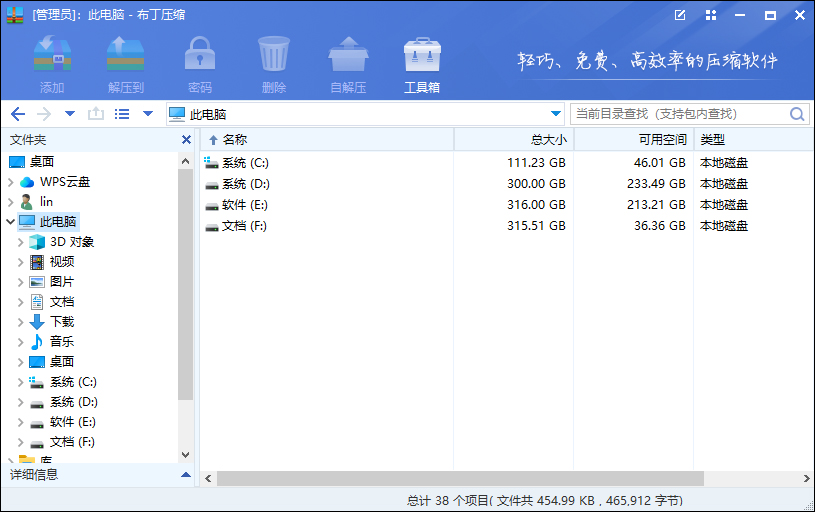Select 桌面 at top of folder tree
Image resolution: width=815 pixels, height=512 pixels.
[x=32, y=162]
